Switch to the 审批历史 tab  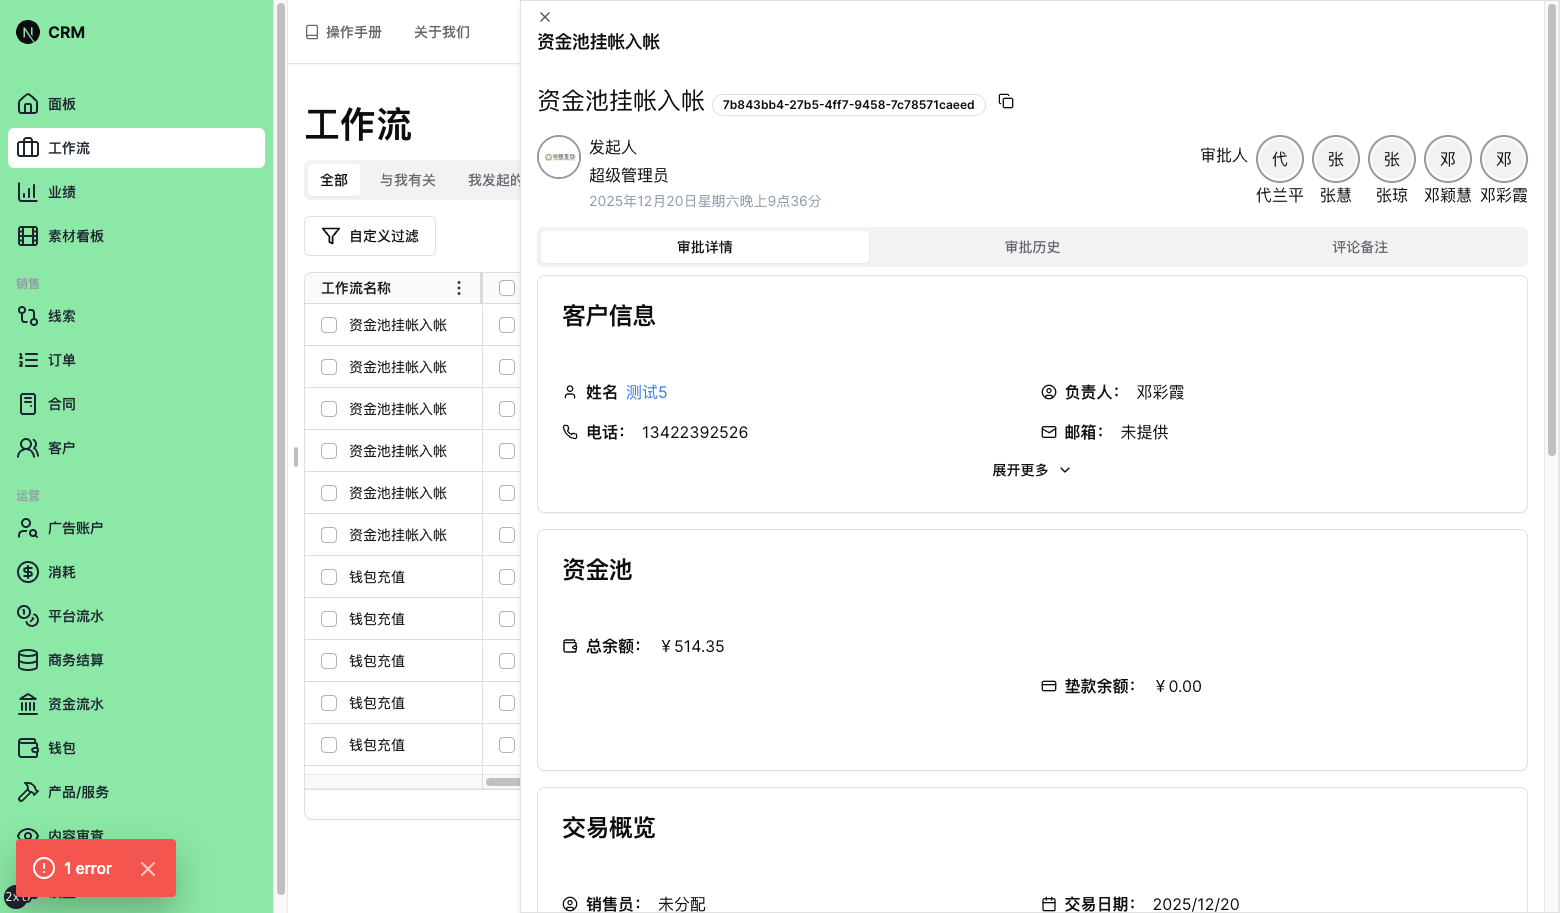coord(1032,246)
